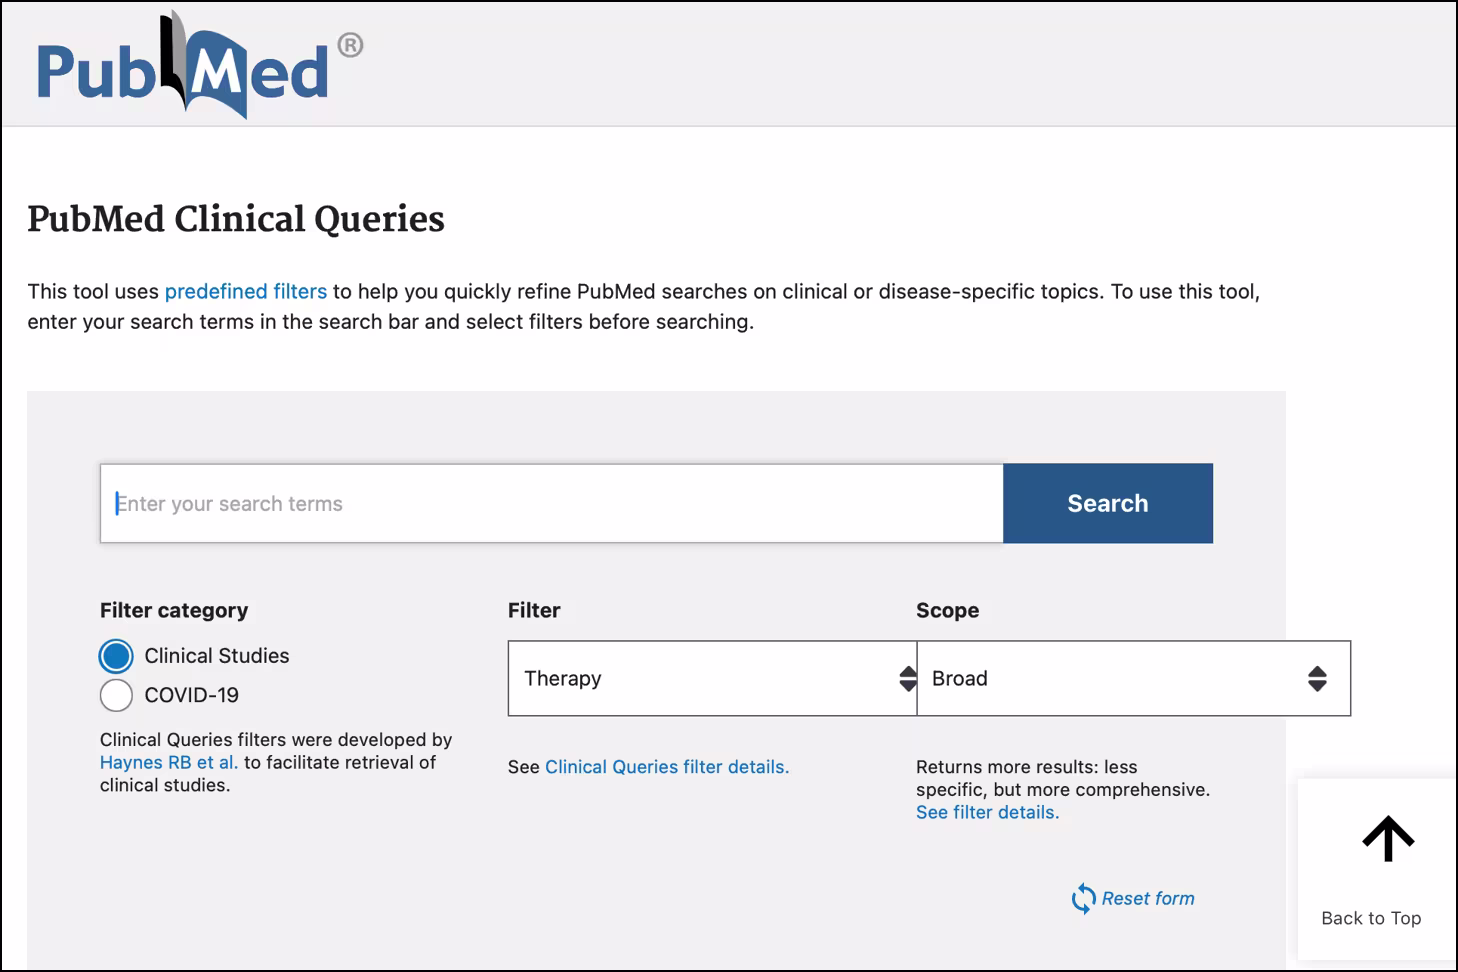Click the PubMed logo
The width and height of the screenshot is (1458, 972).
click(x=200, y=65)
